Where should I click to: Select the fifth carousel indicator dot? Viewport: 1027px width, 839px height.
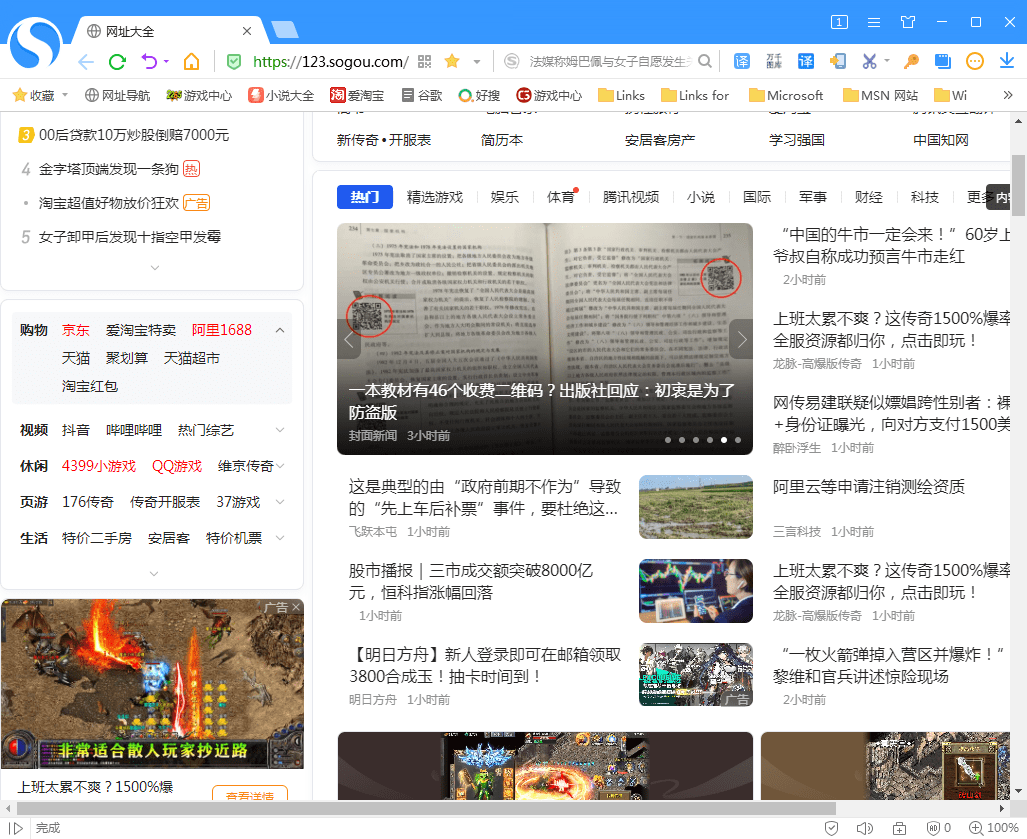[723, 439]
